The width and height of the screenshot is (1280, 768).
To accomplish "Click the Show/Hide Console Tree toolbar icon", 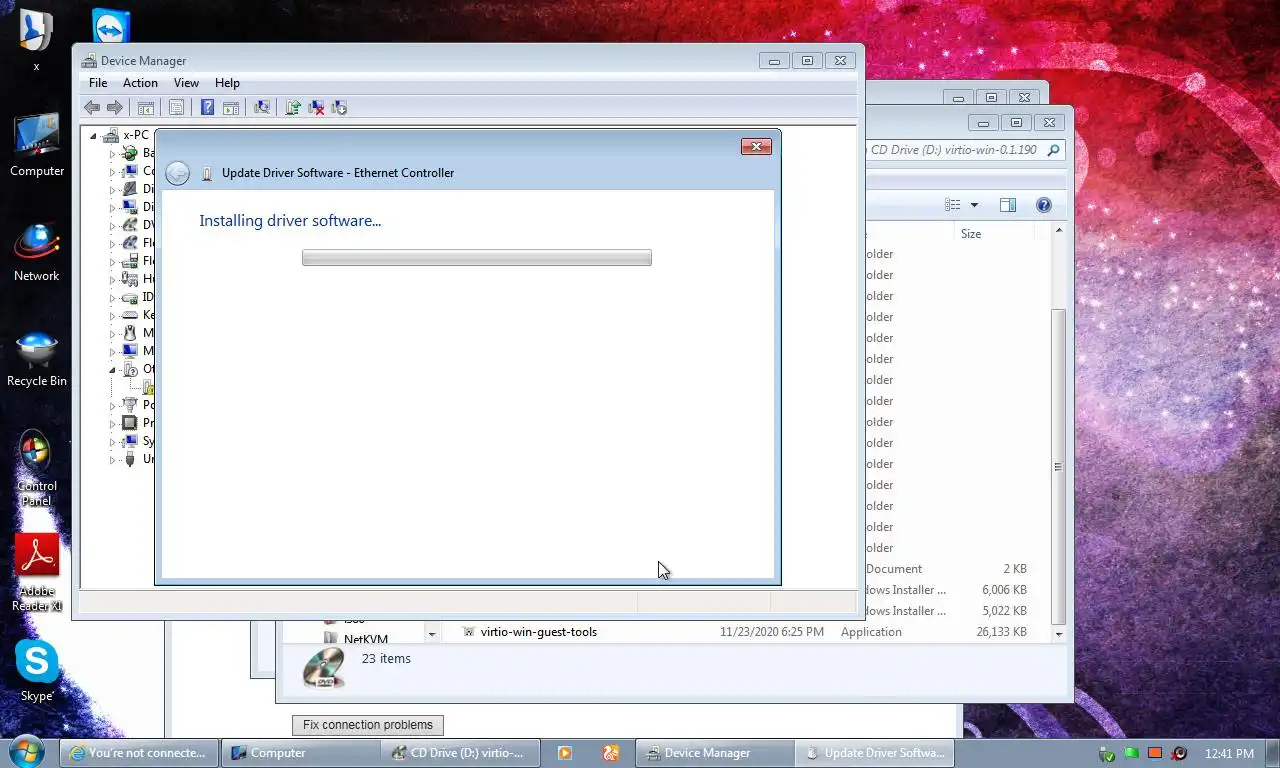I will pyautogui.click(x=146, y=108).
